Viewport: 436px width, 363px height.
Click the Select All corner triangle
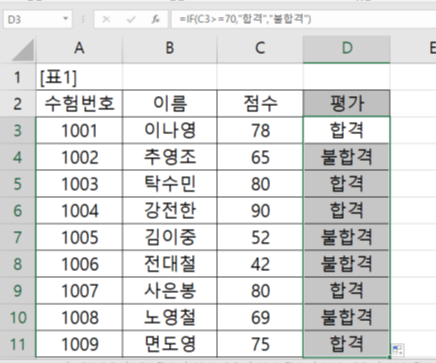coord(24,50)
